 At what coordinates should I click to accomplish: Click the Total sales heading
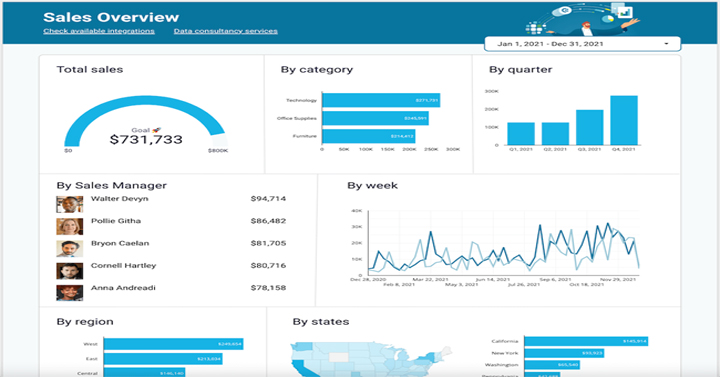tap(90, 70)
